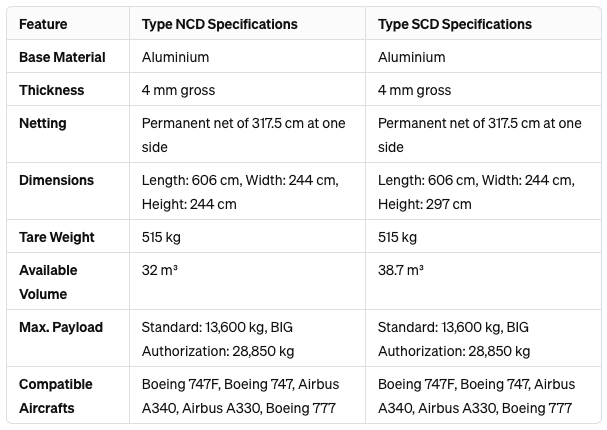Click the Tare Weight row label
The image size is (607, 430).
(x=57, y=237)
